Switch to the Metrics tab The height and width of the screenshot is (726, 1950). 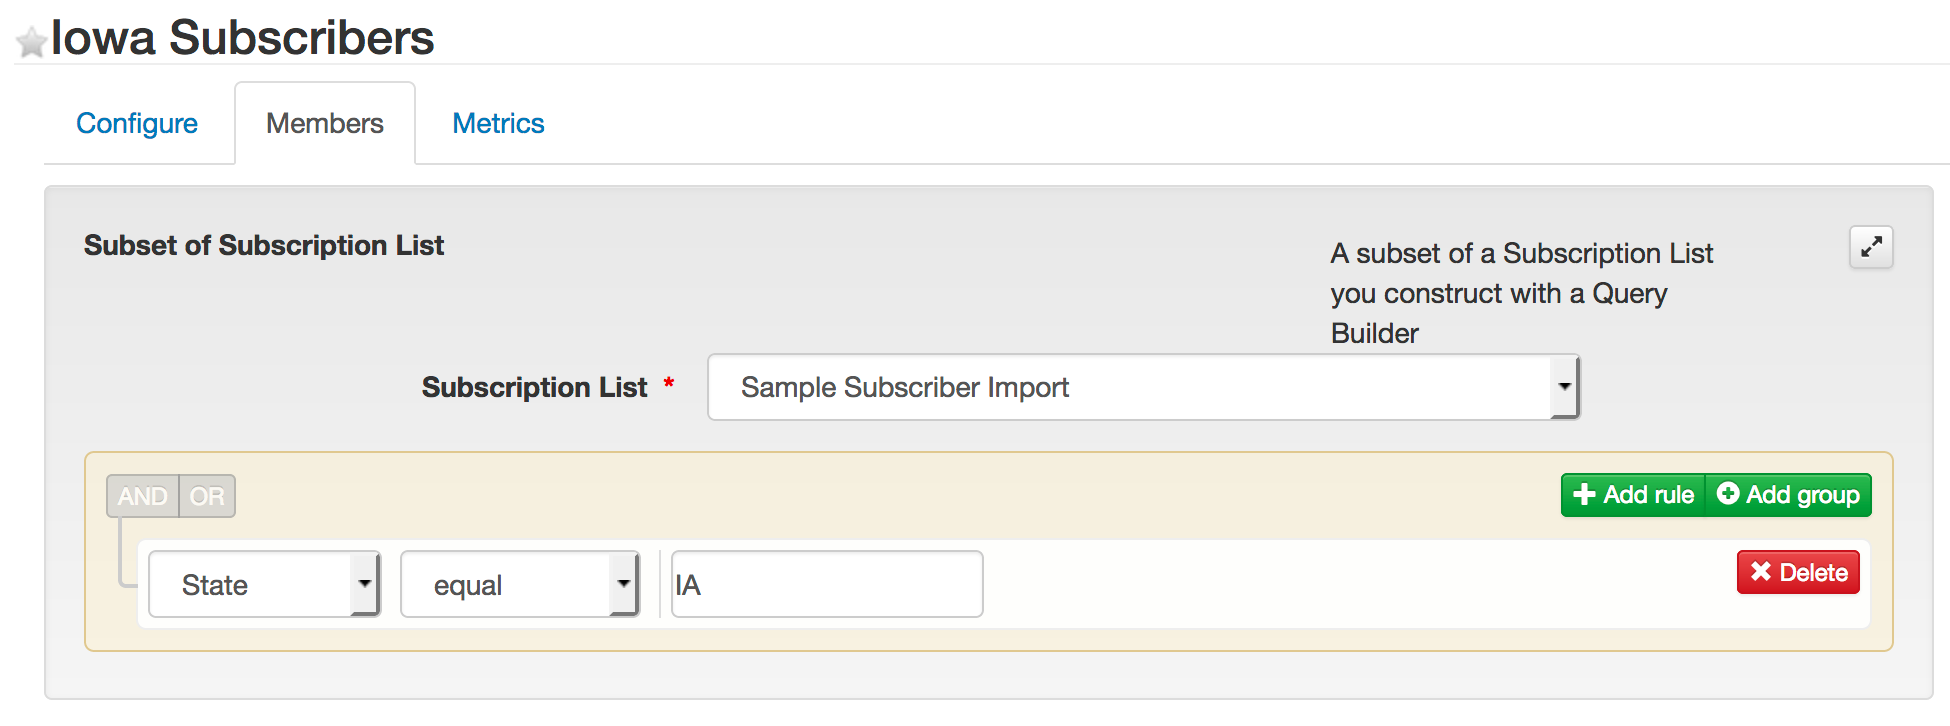[x=498, y=123]
